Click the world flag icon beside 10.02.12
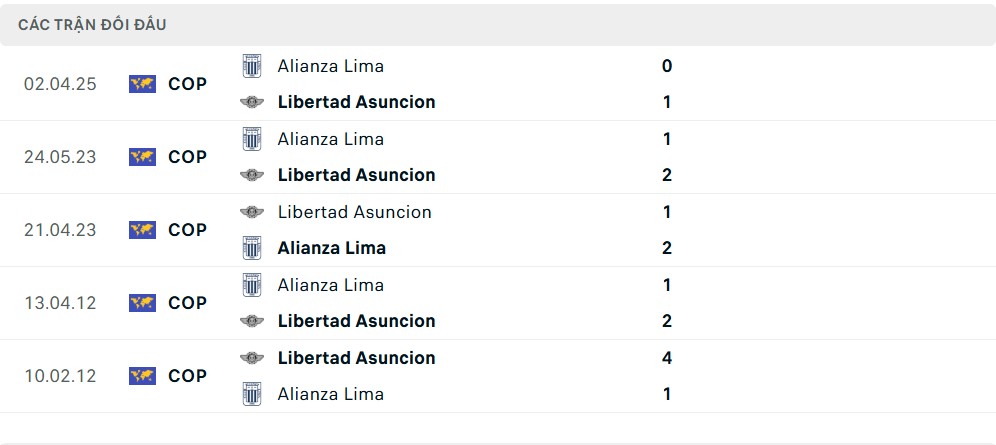This screenshot has width=996, height=445. pos(142,376)
